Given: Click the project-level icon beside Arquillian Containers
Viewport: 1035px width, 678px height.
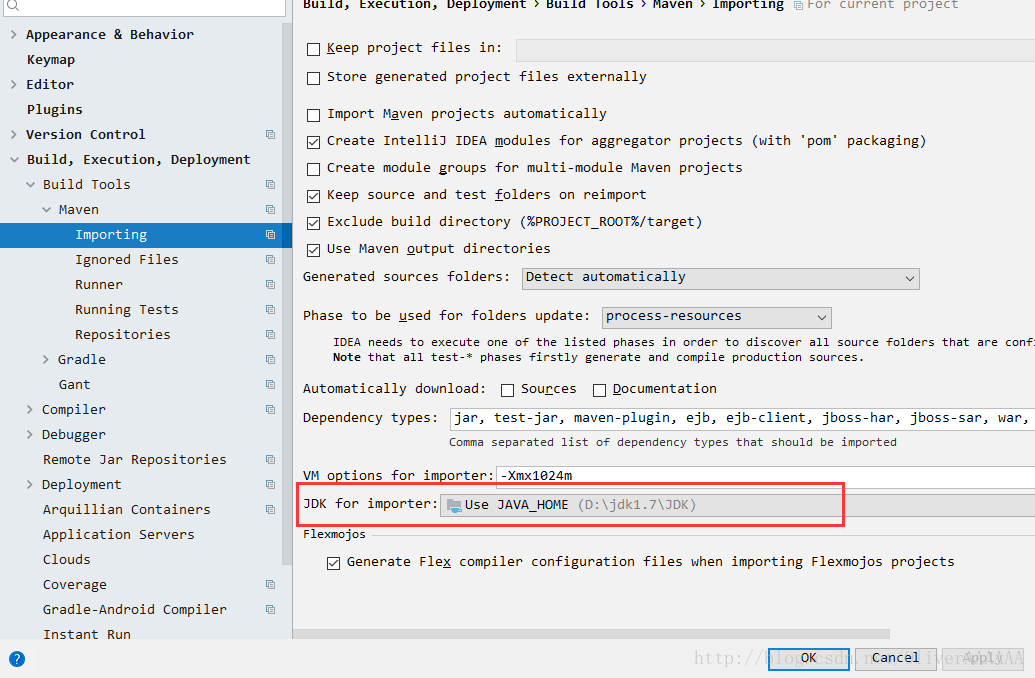Looking at the screenshot, I should [270, 510].
